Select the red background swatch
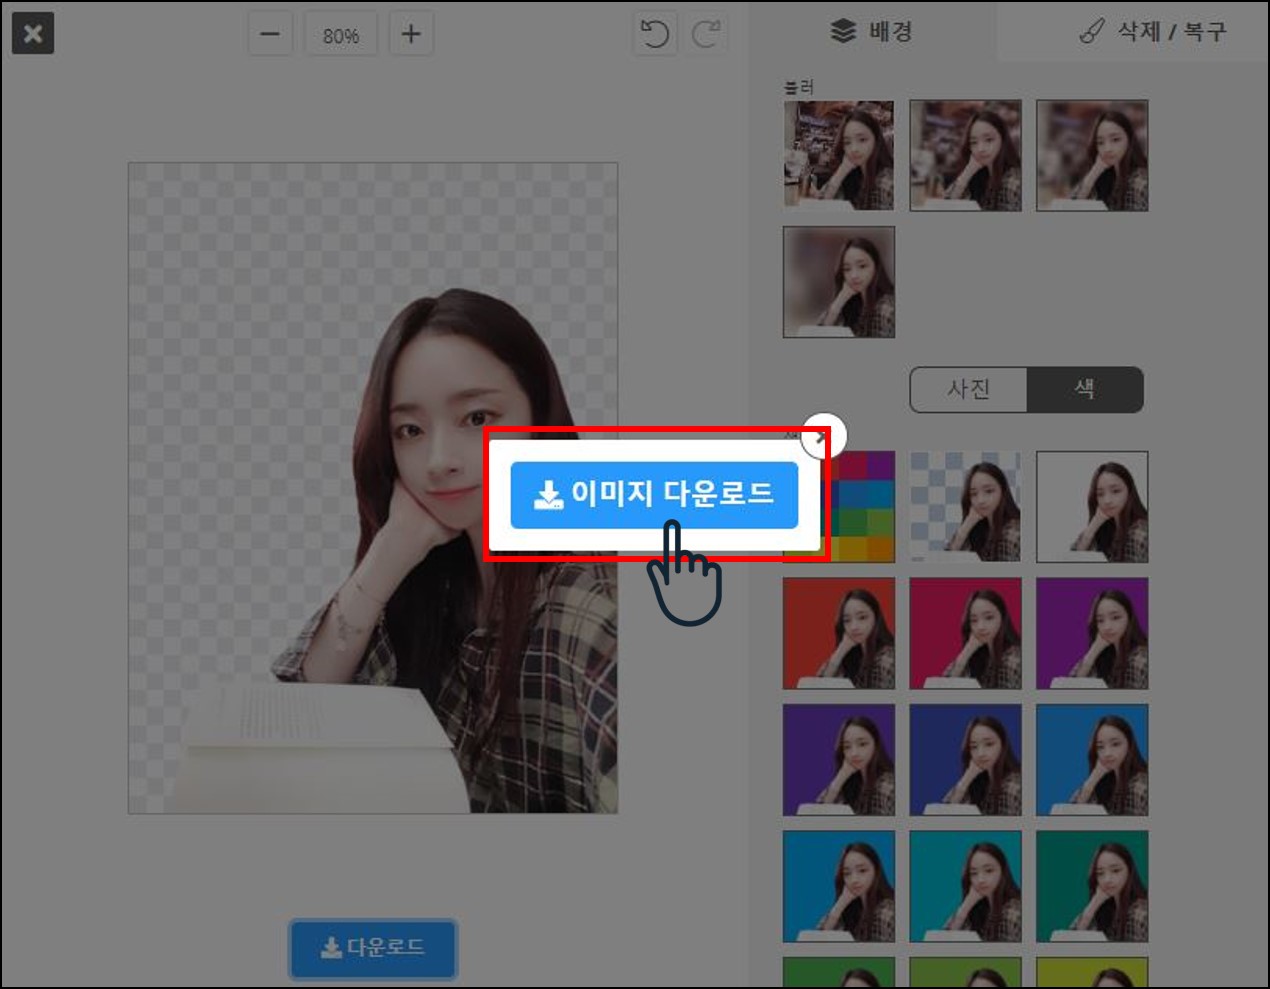Image resolution: width=1270 pixels, height=989 pixels. point(839,633)
